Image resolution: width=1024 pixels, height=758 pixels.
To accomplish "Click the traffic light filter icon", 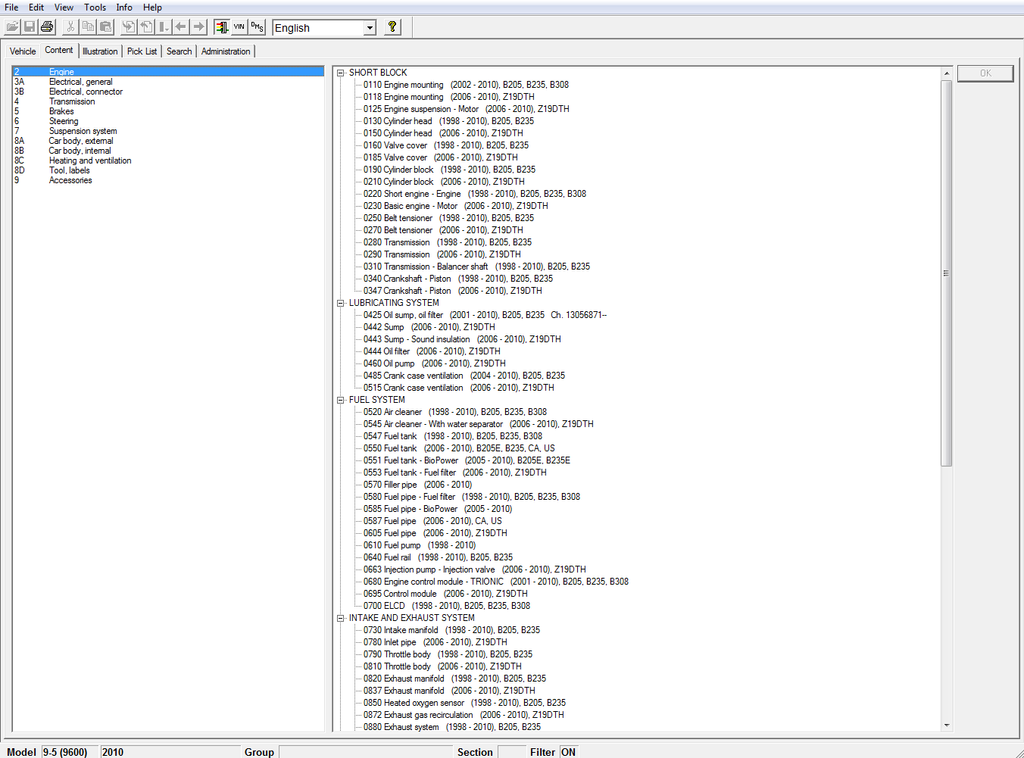I will pos(221,27).
